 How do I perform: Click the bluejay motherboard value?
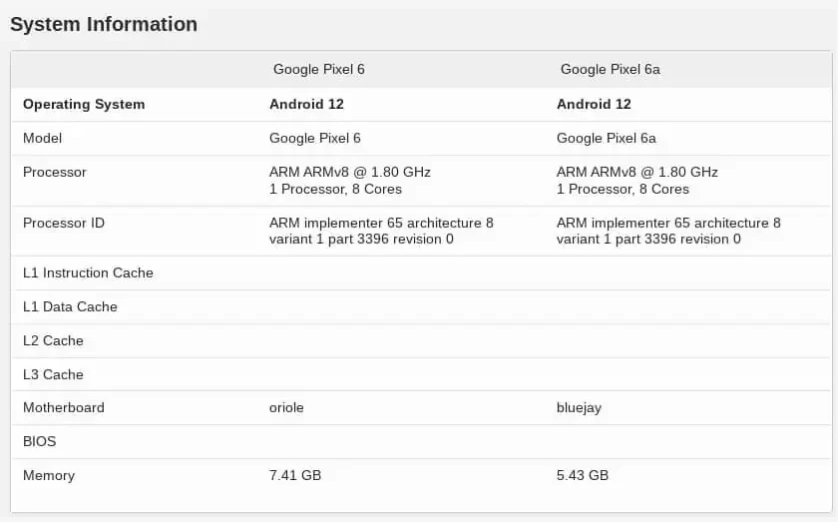pos(579,408)
